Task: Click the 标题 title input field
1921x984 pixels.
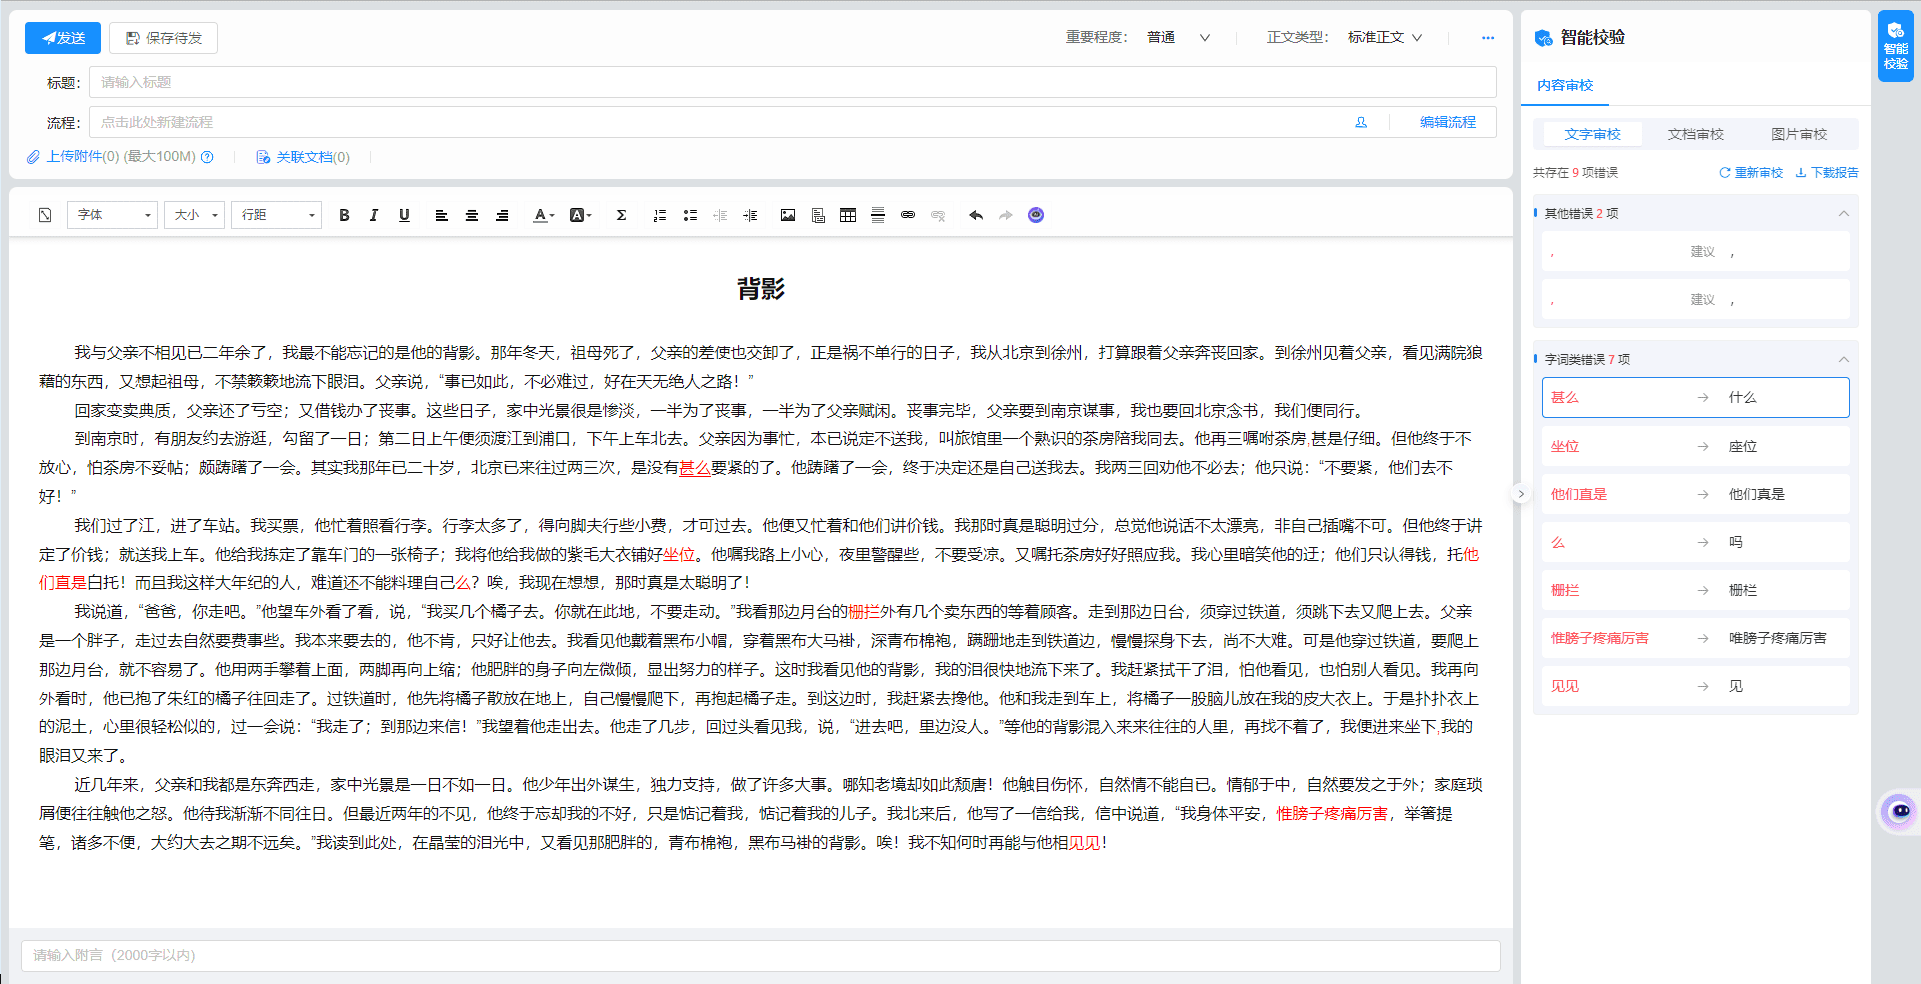Action: click(792, 82)
